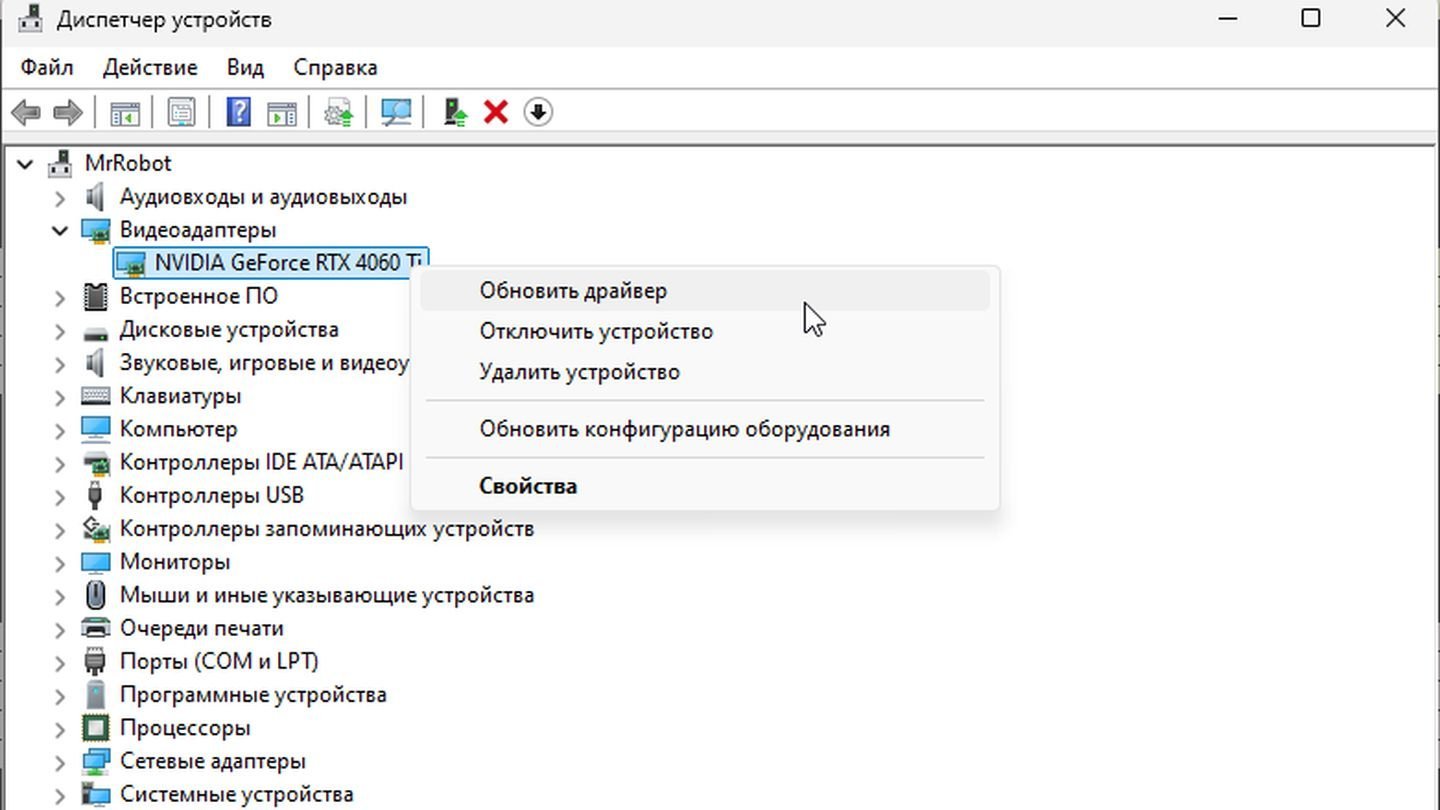The image size is (1440, 810).
Task: Close the Диспетчер устройств window
Action: (x=1396, y=18)
